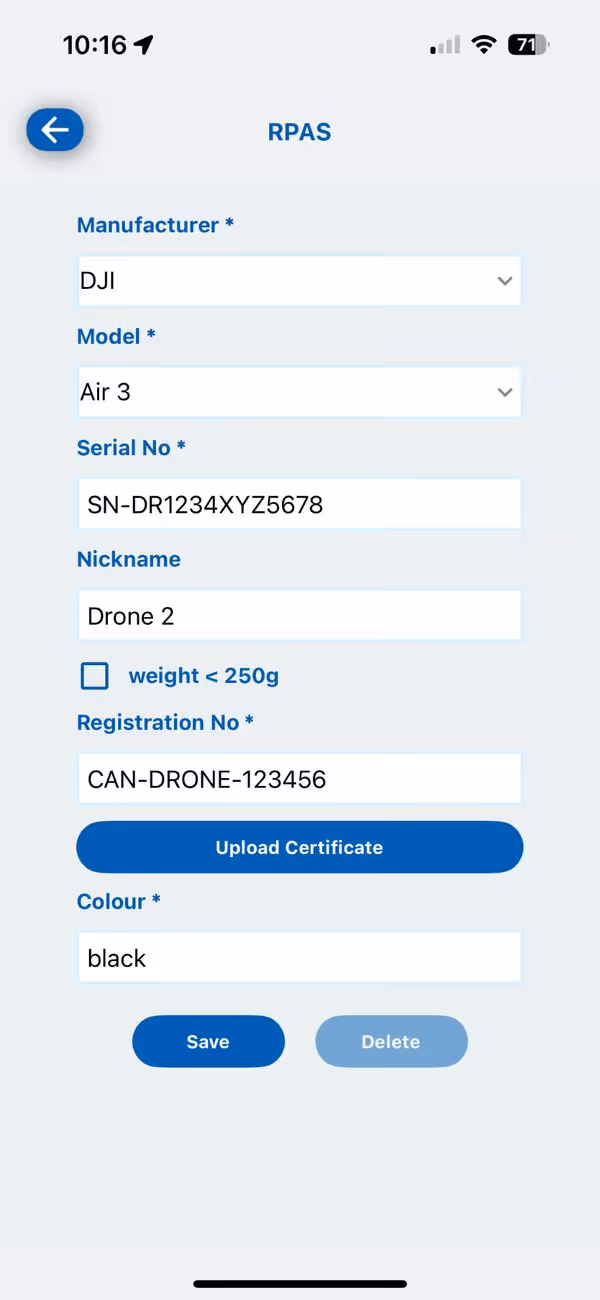Click the Serial No input field
600x1300 pixels.
300,504
